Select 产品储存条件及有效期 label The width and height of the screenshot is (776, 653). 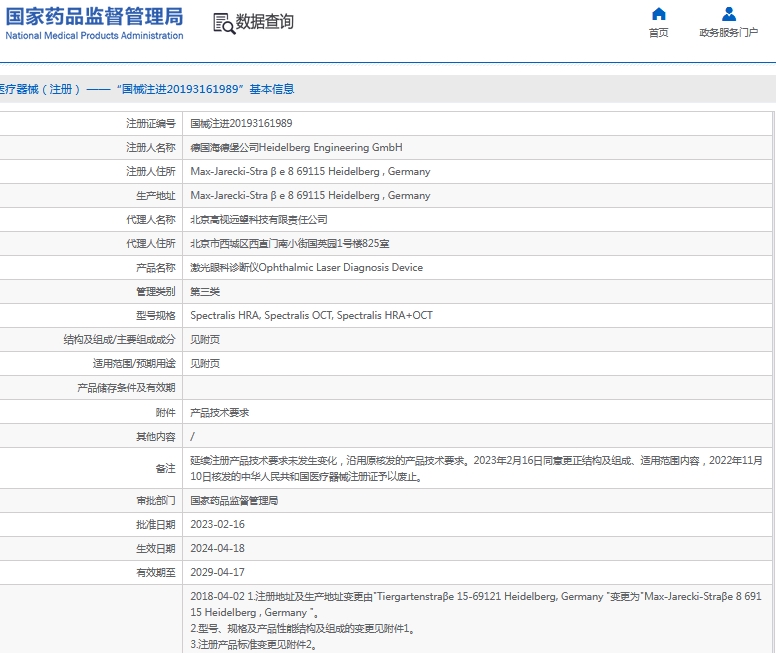pyautogui.click(x=126, y=388)
